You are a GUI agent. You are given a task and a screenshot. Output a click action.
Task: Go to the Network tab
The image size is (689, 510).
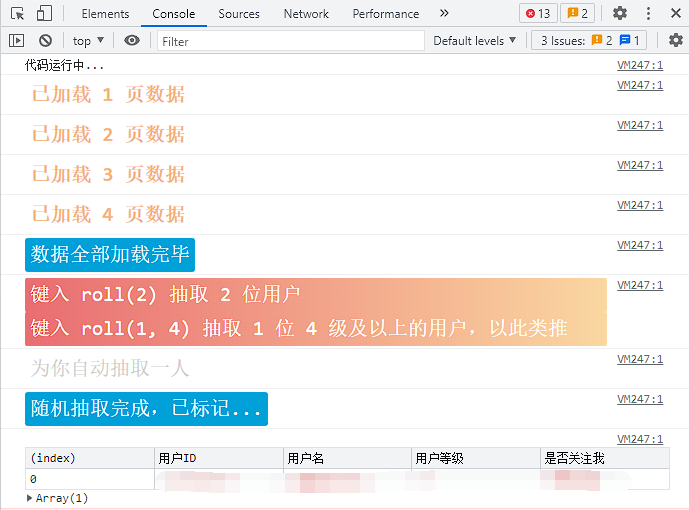(x=306, y=14)
